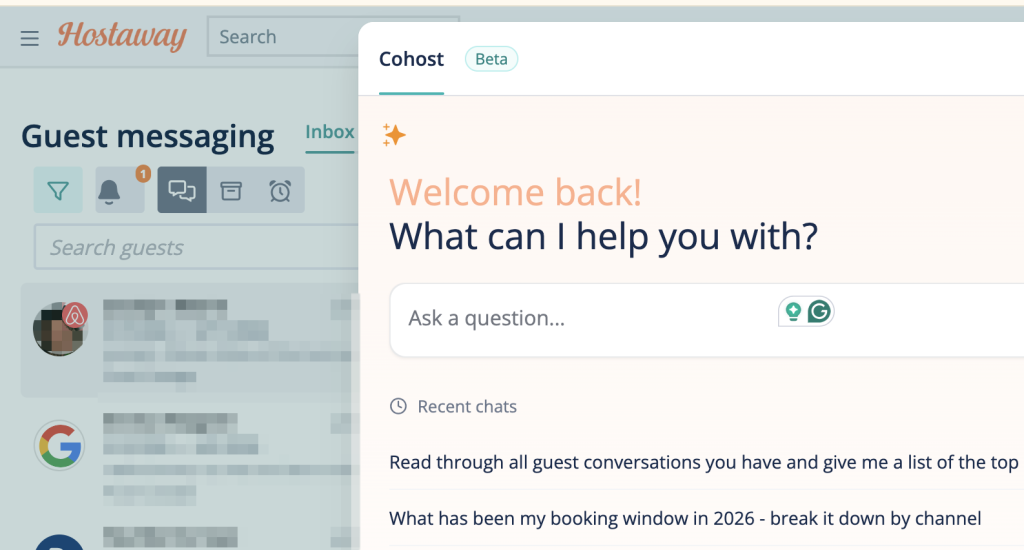Open the Airbnb guest conversation
The image size is (1024, 550).
[x=189, y=340]
